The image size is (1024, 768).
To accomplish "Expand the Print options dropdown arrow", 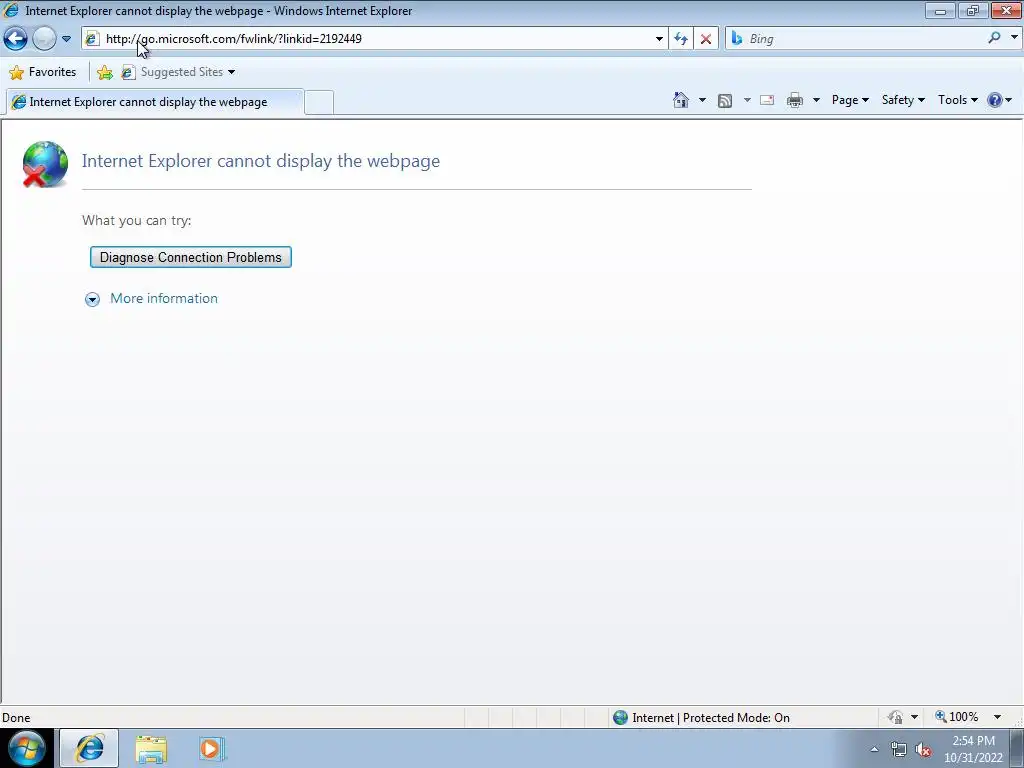I will [x=816, y=100].
